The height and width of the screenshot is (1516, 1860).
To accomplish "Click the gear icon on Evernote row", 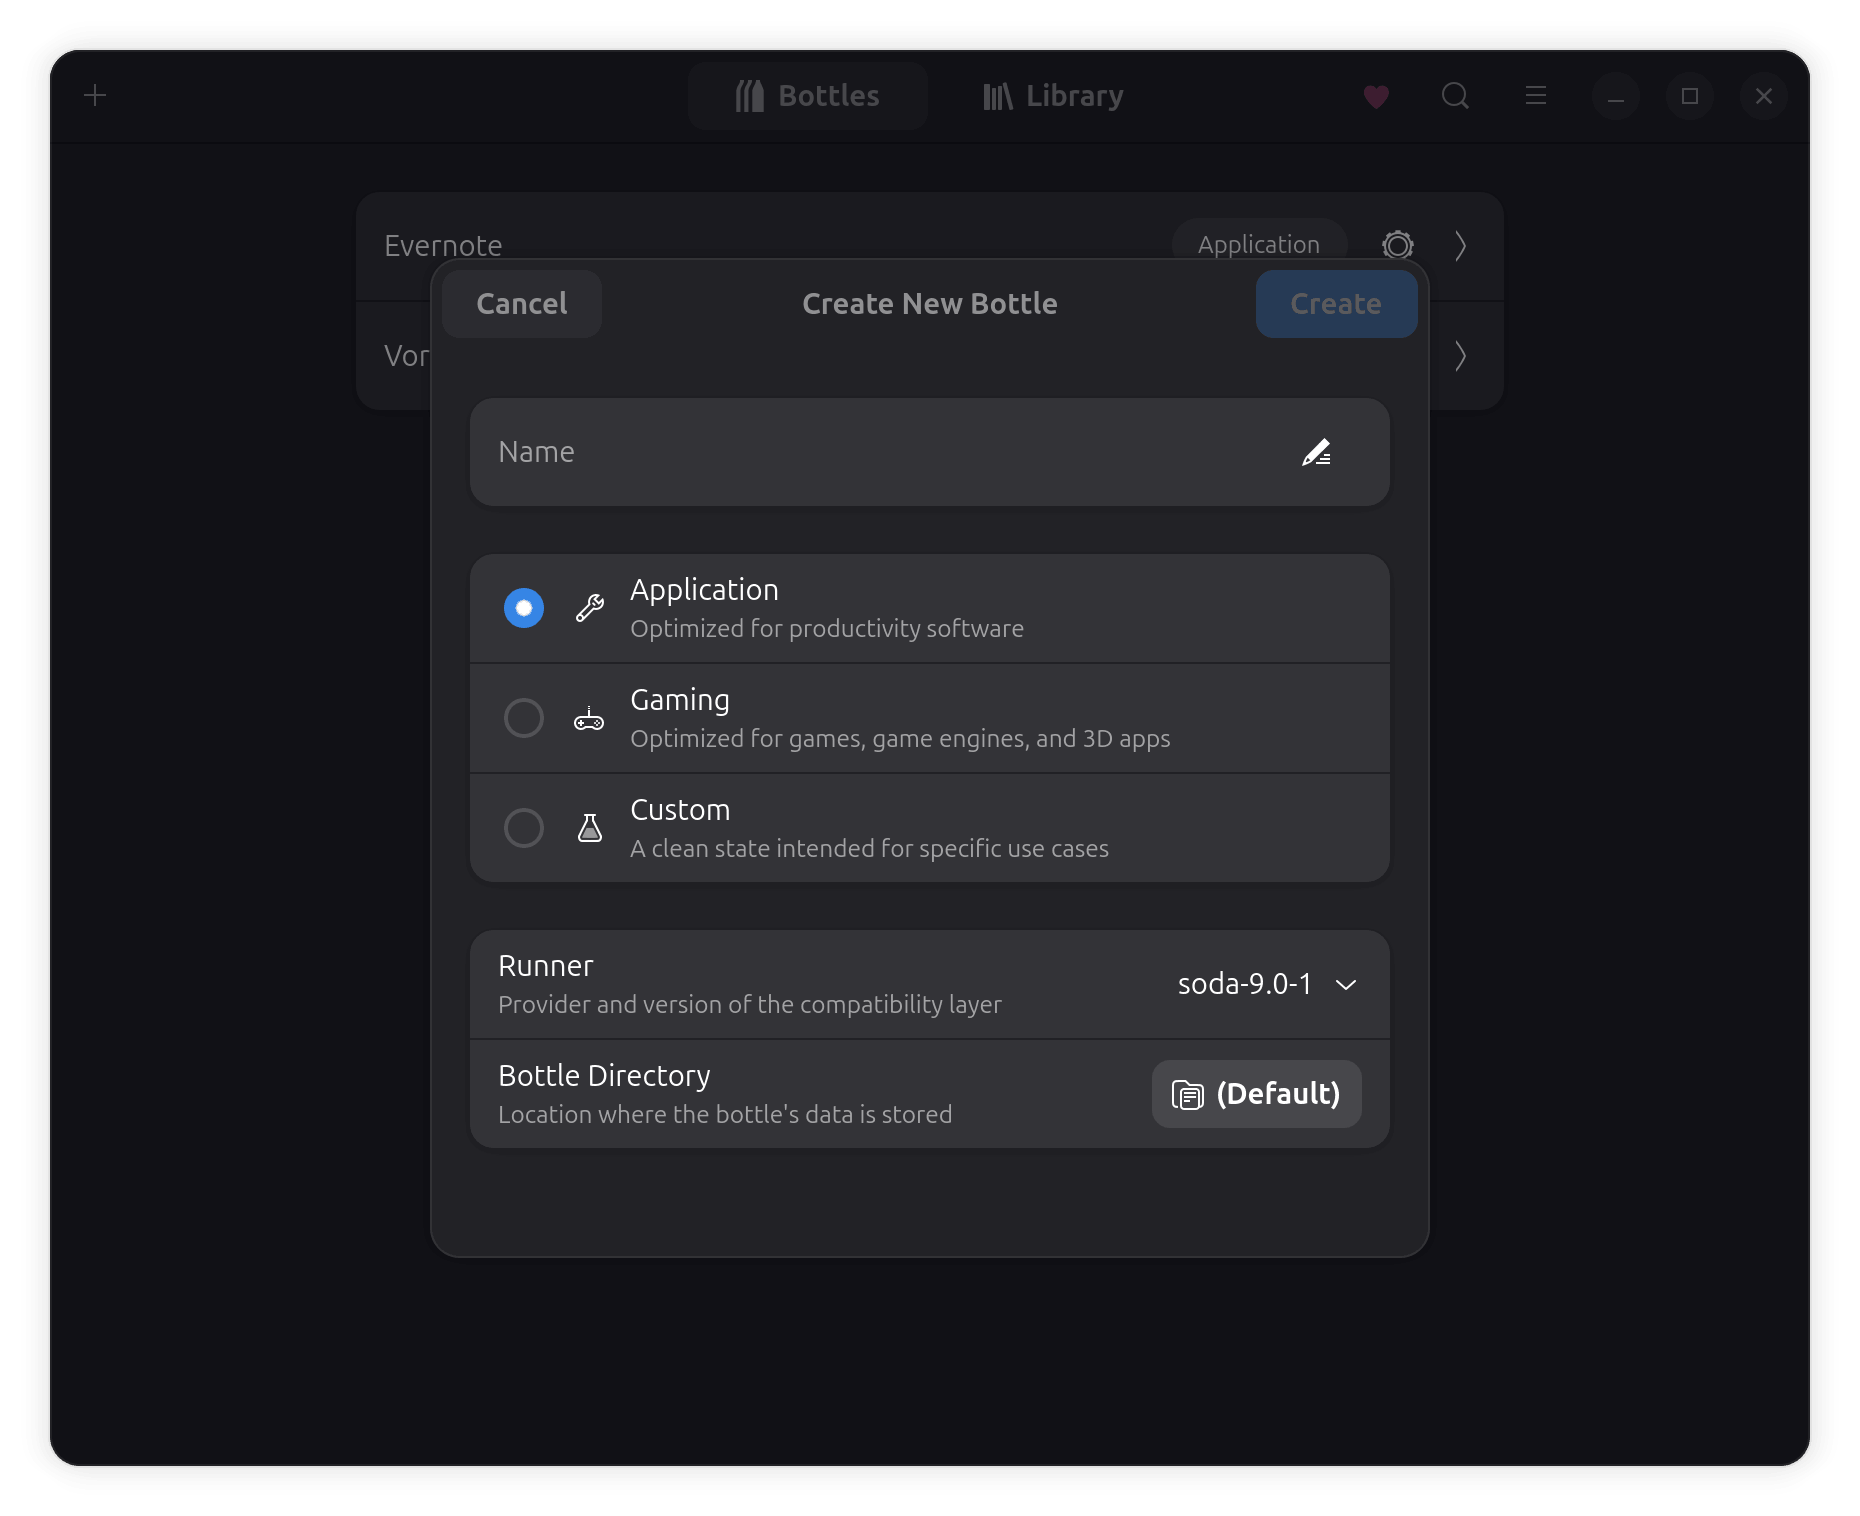I will 1397,245.
